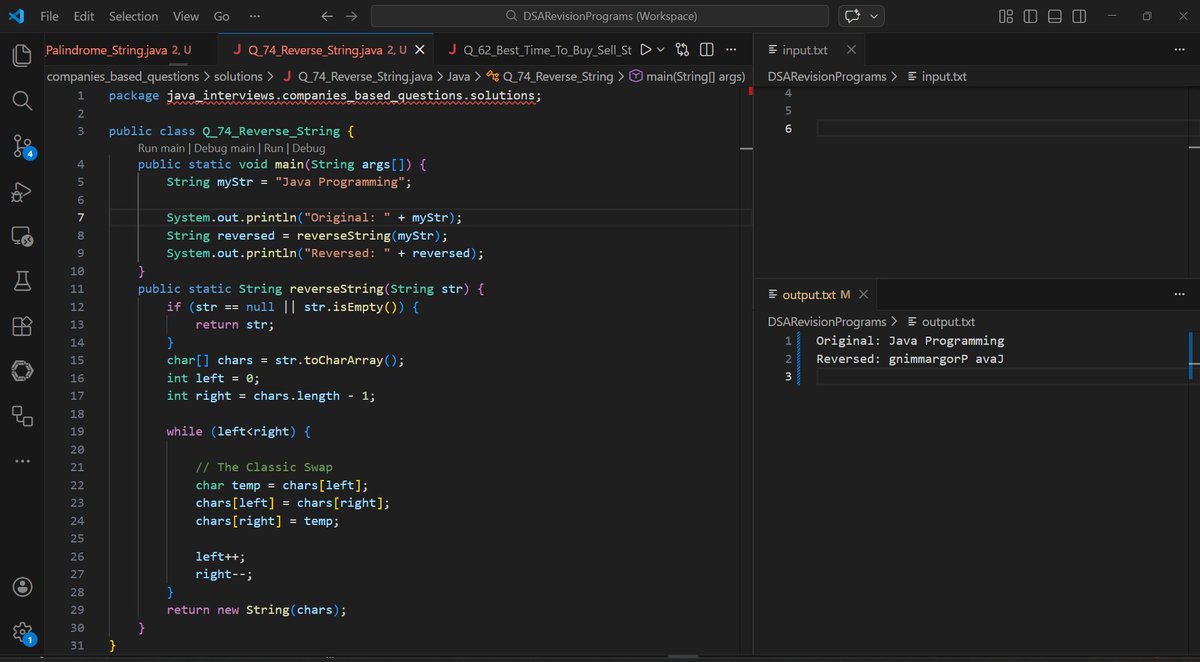Open more actions for input.txt editor group

click(x=1179, y=50)
